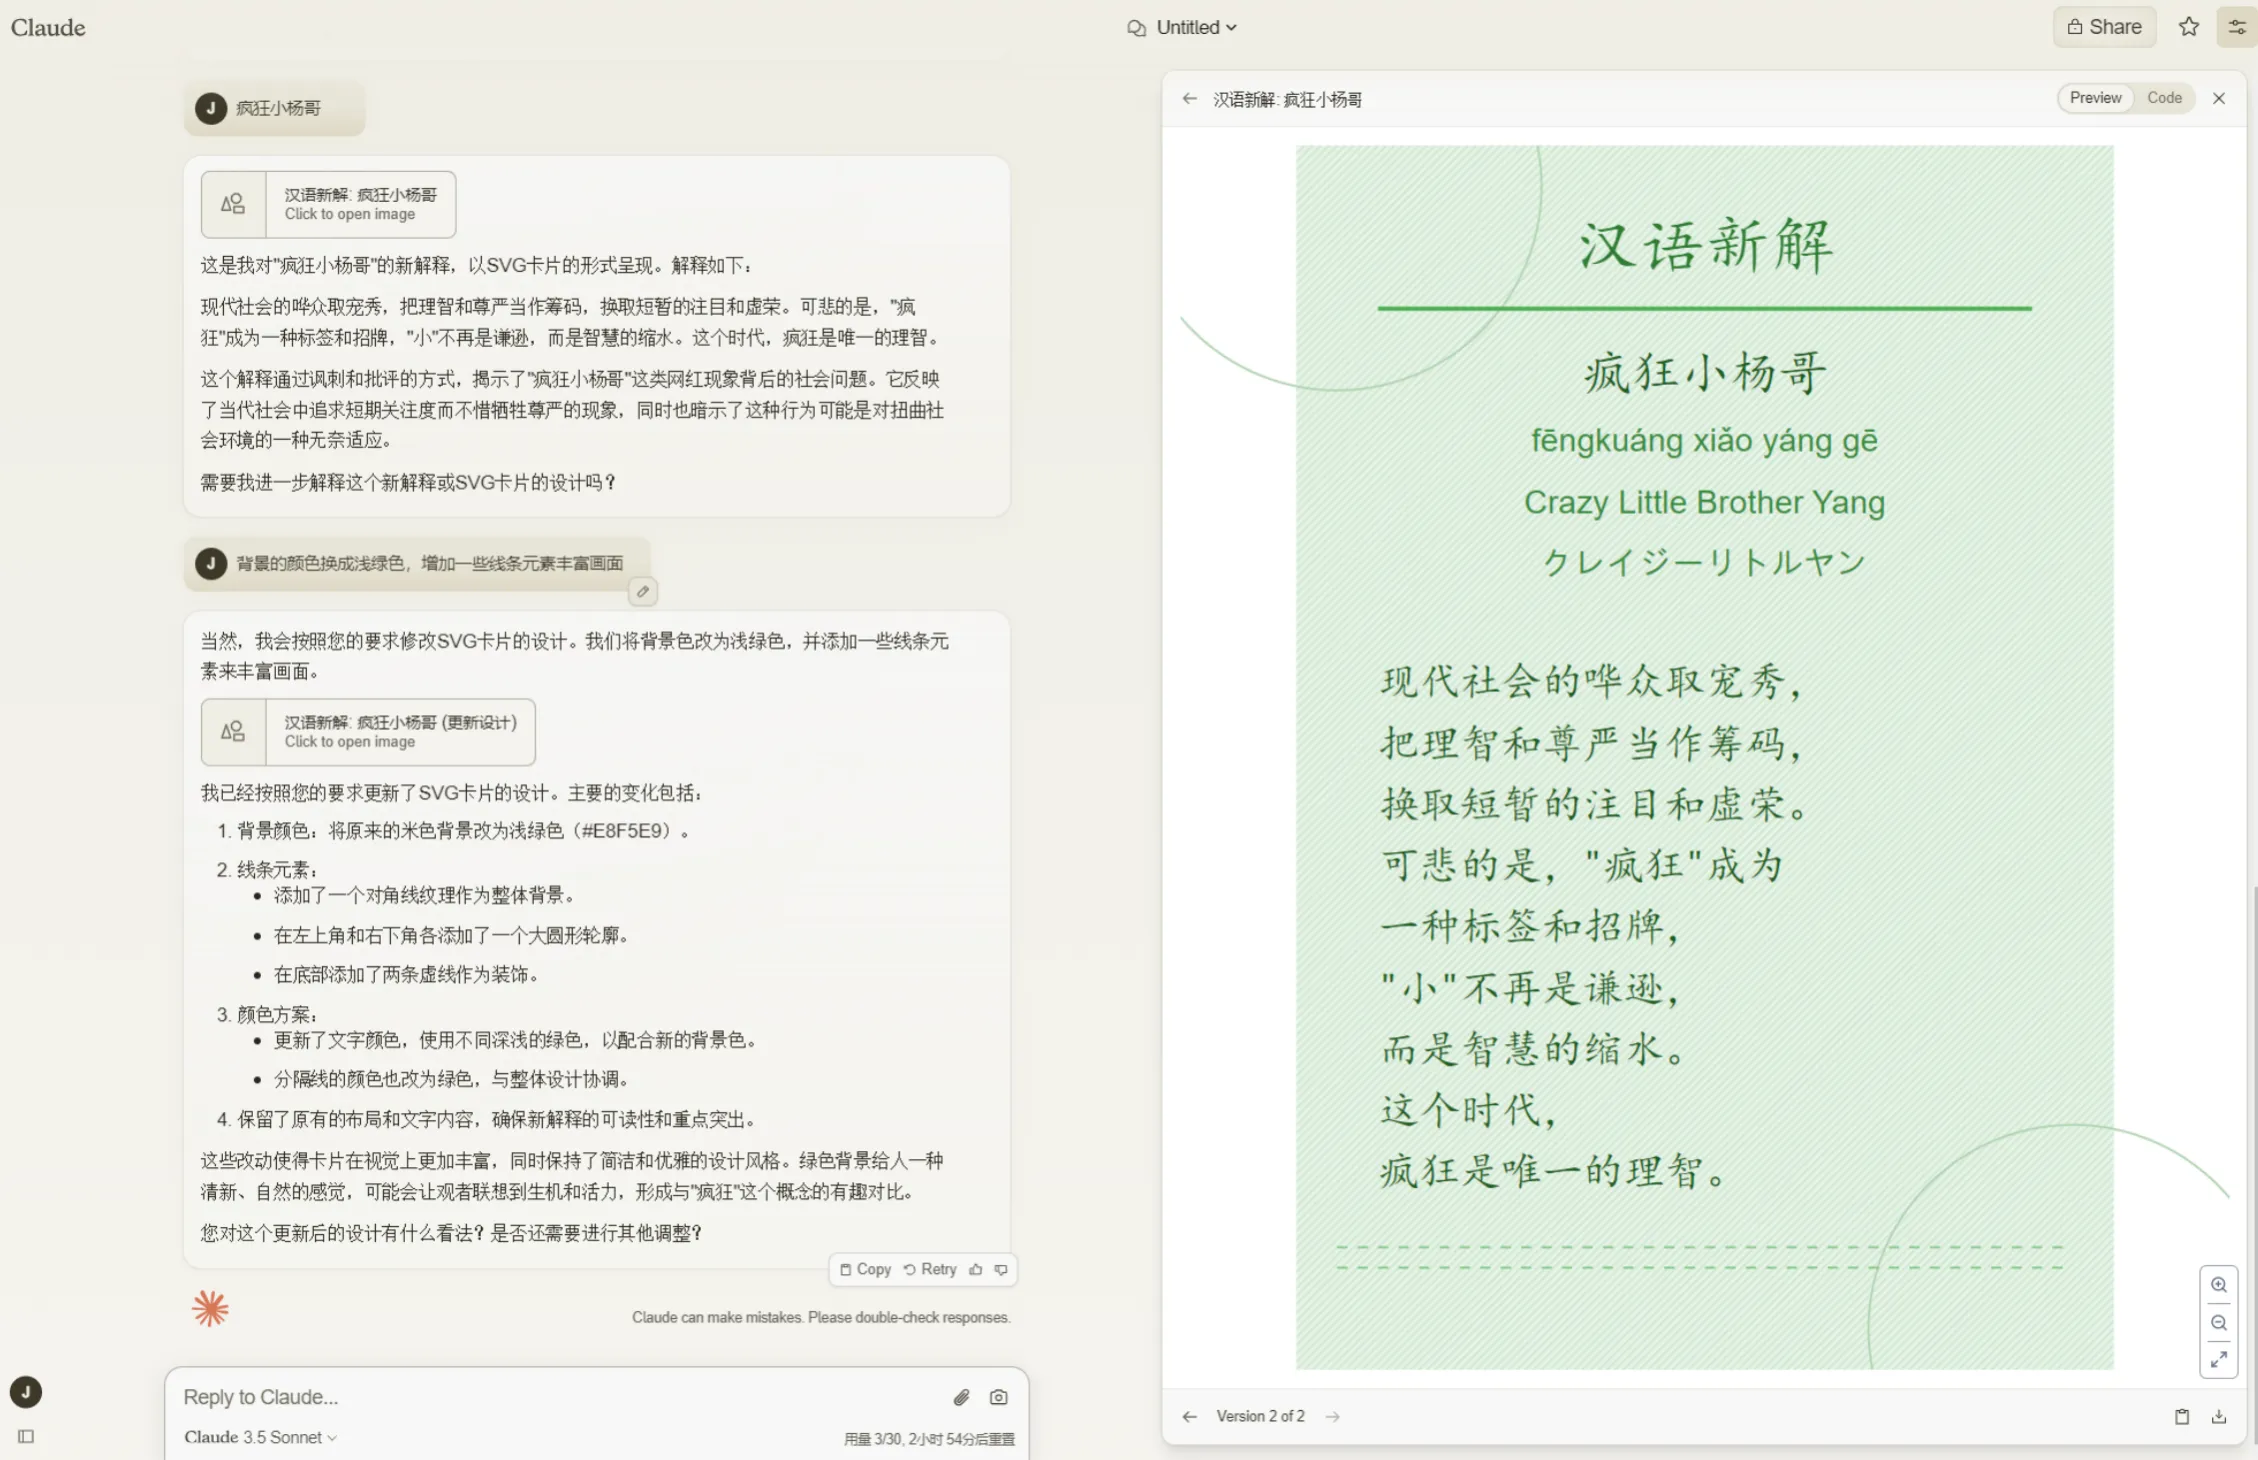Switch to the Code tab
The image size is (2258, 1460).
tap(2164, 98)
